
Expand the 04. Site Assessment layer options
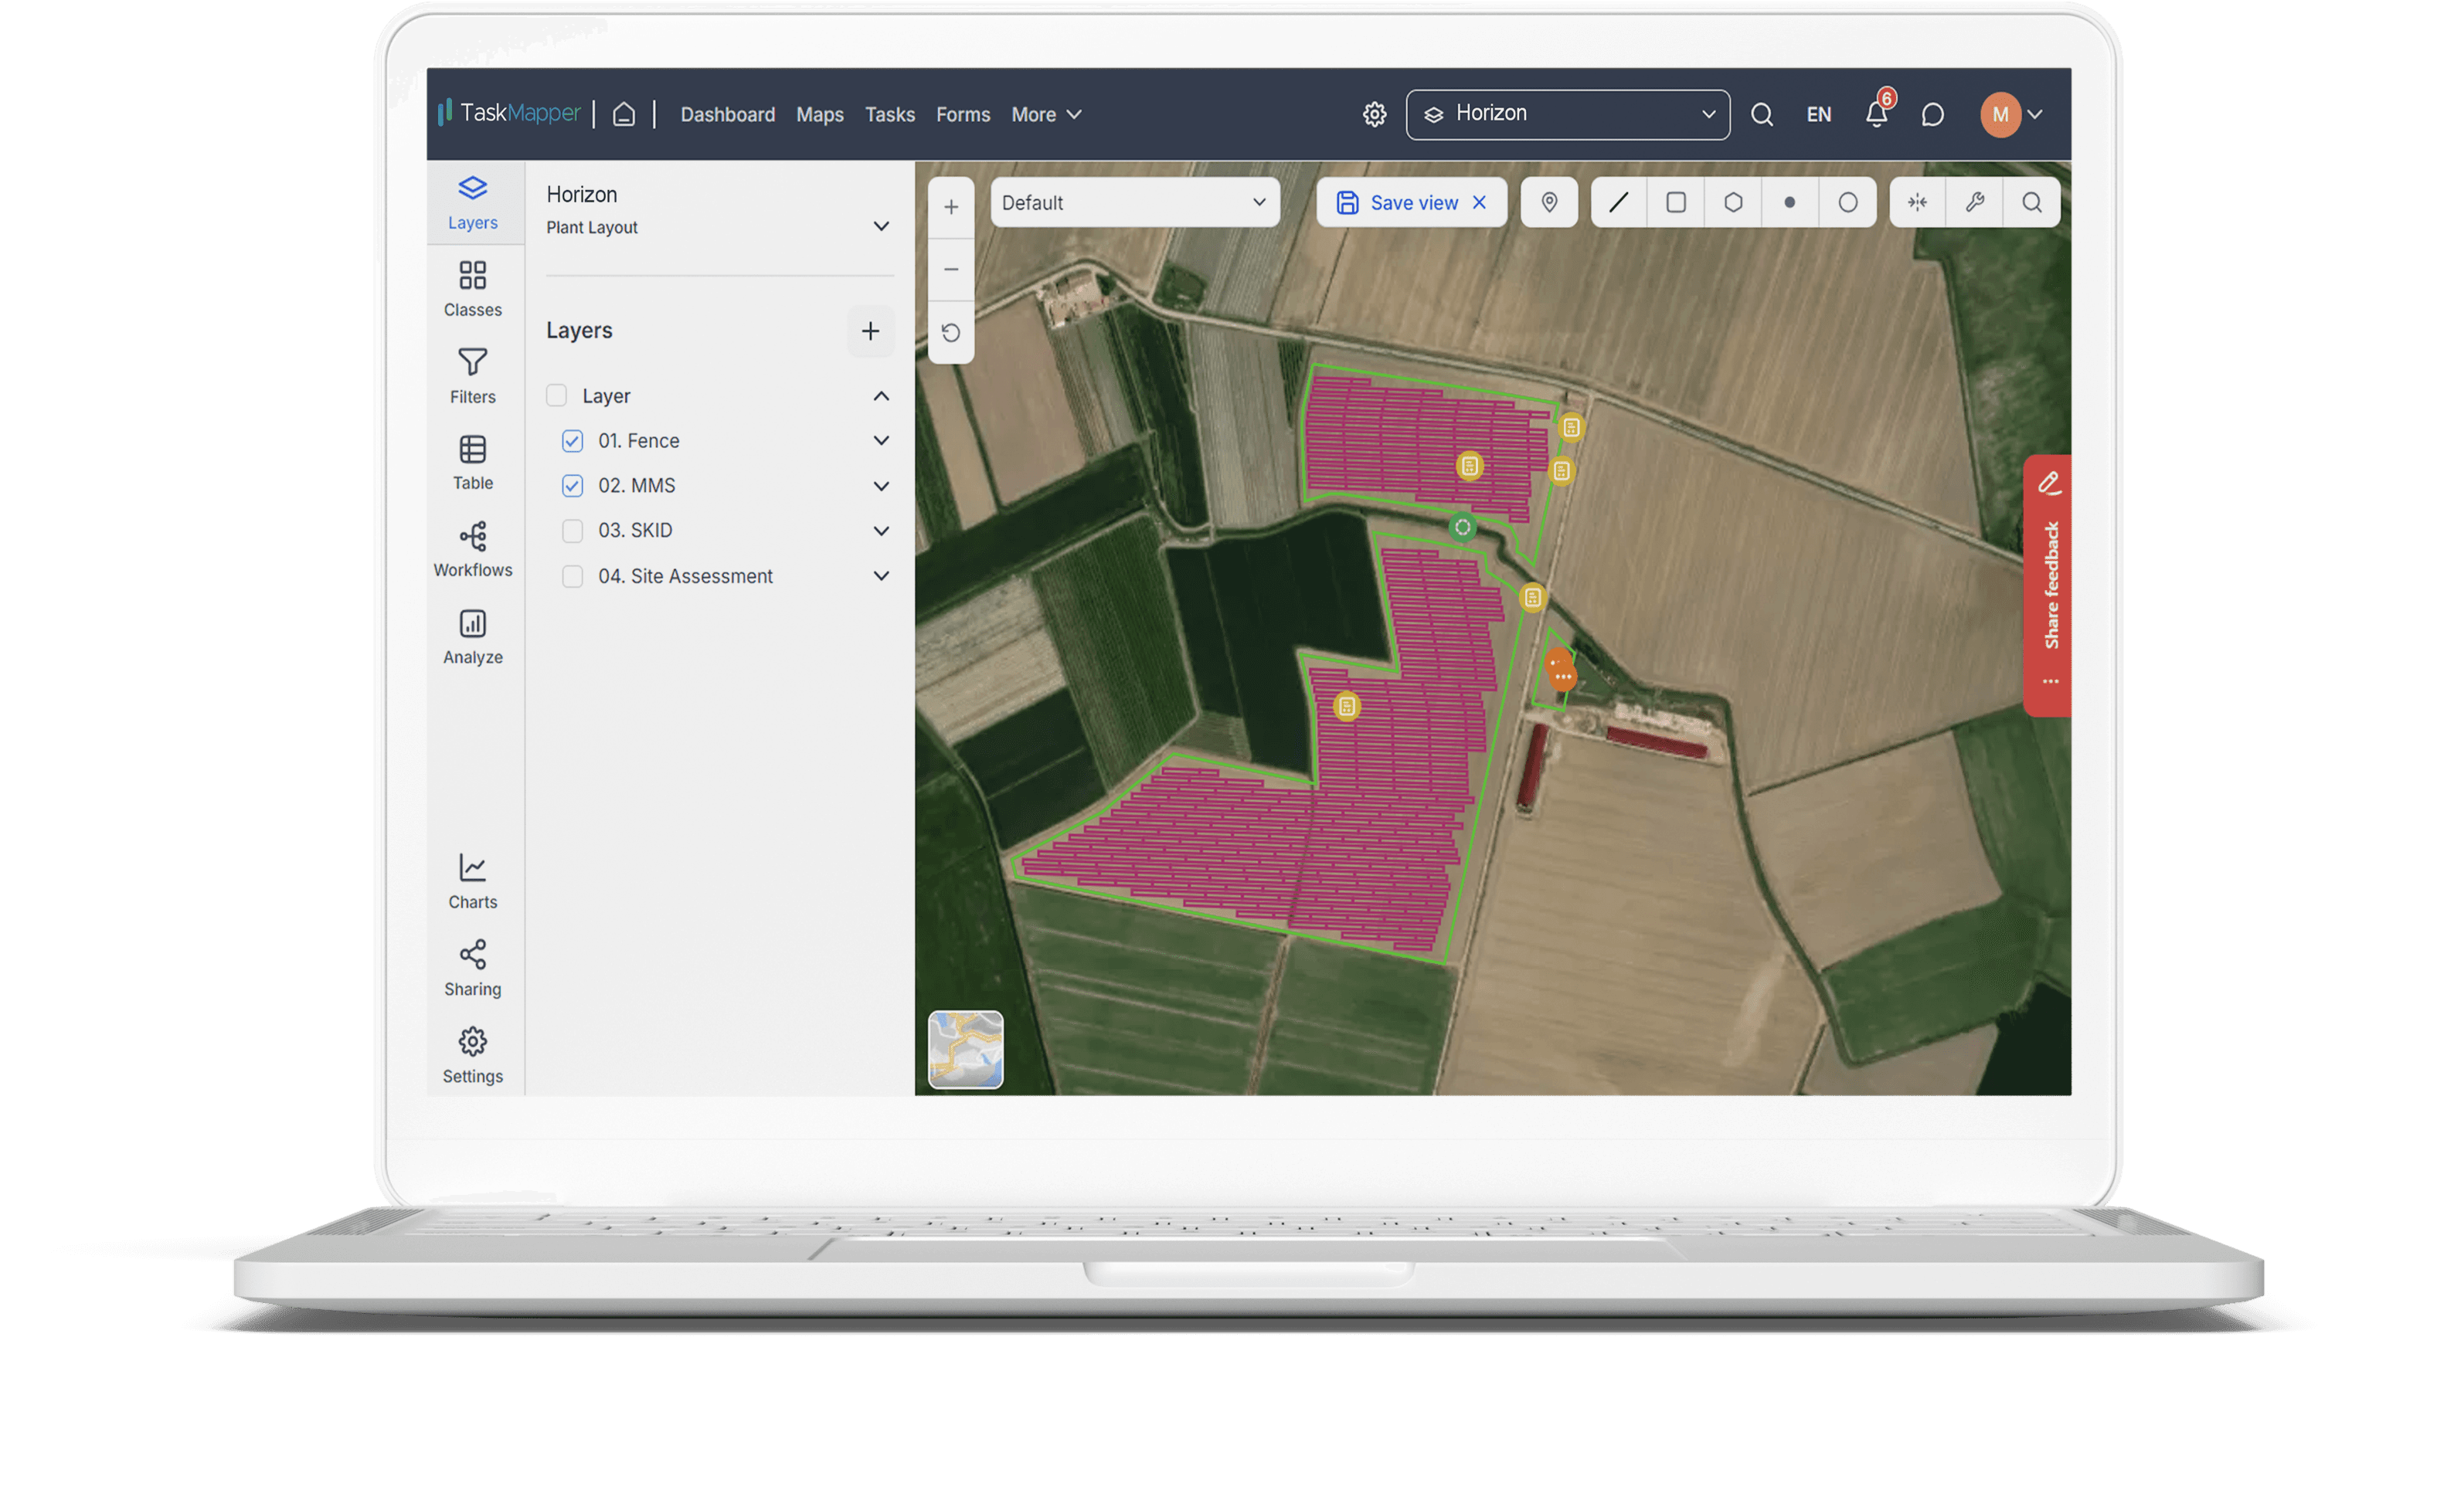[x=881, y=576]
